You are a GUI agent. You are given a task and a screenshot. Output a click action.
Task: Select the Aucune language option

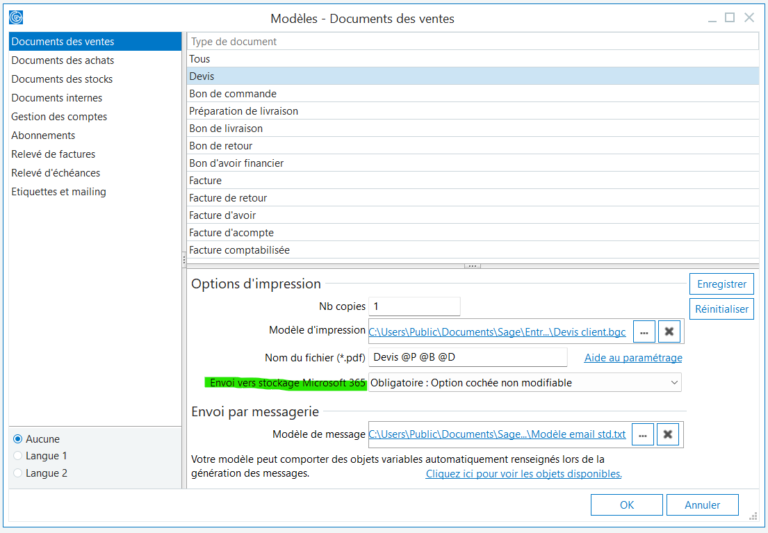coord(18,439)
